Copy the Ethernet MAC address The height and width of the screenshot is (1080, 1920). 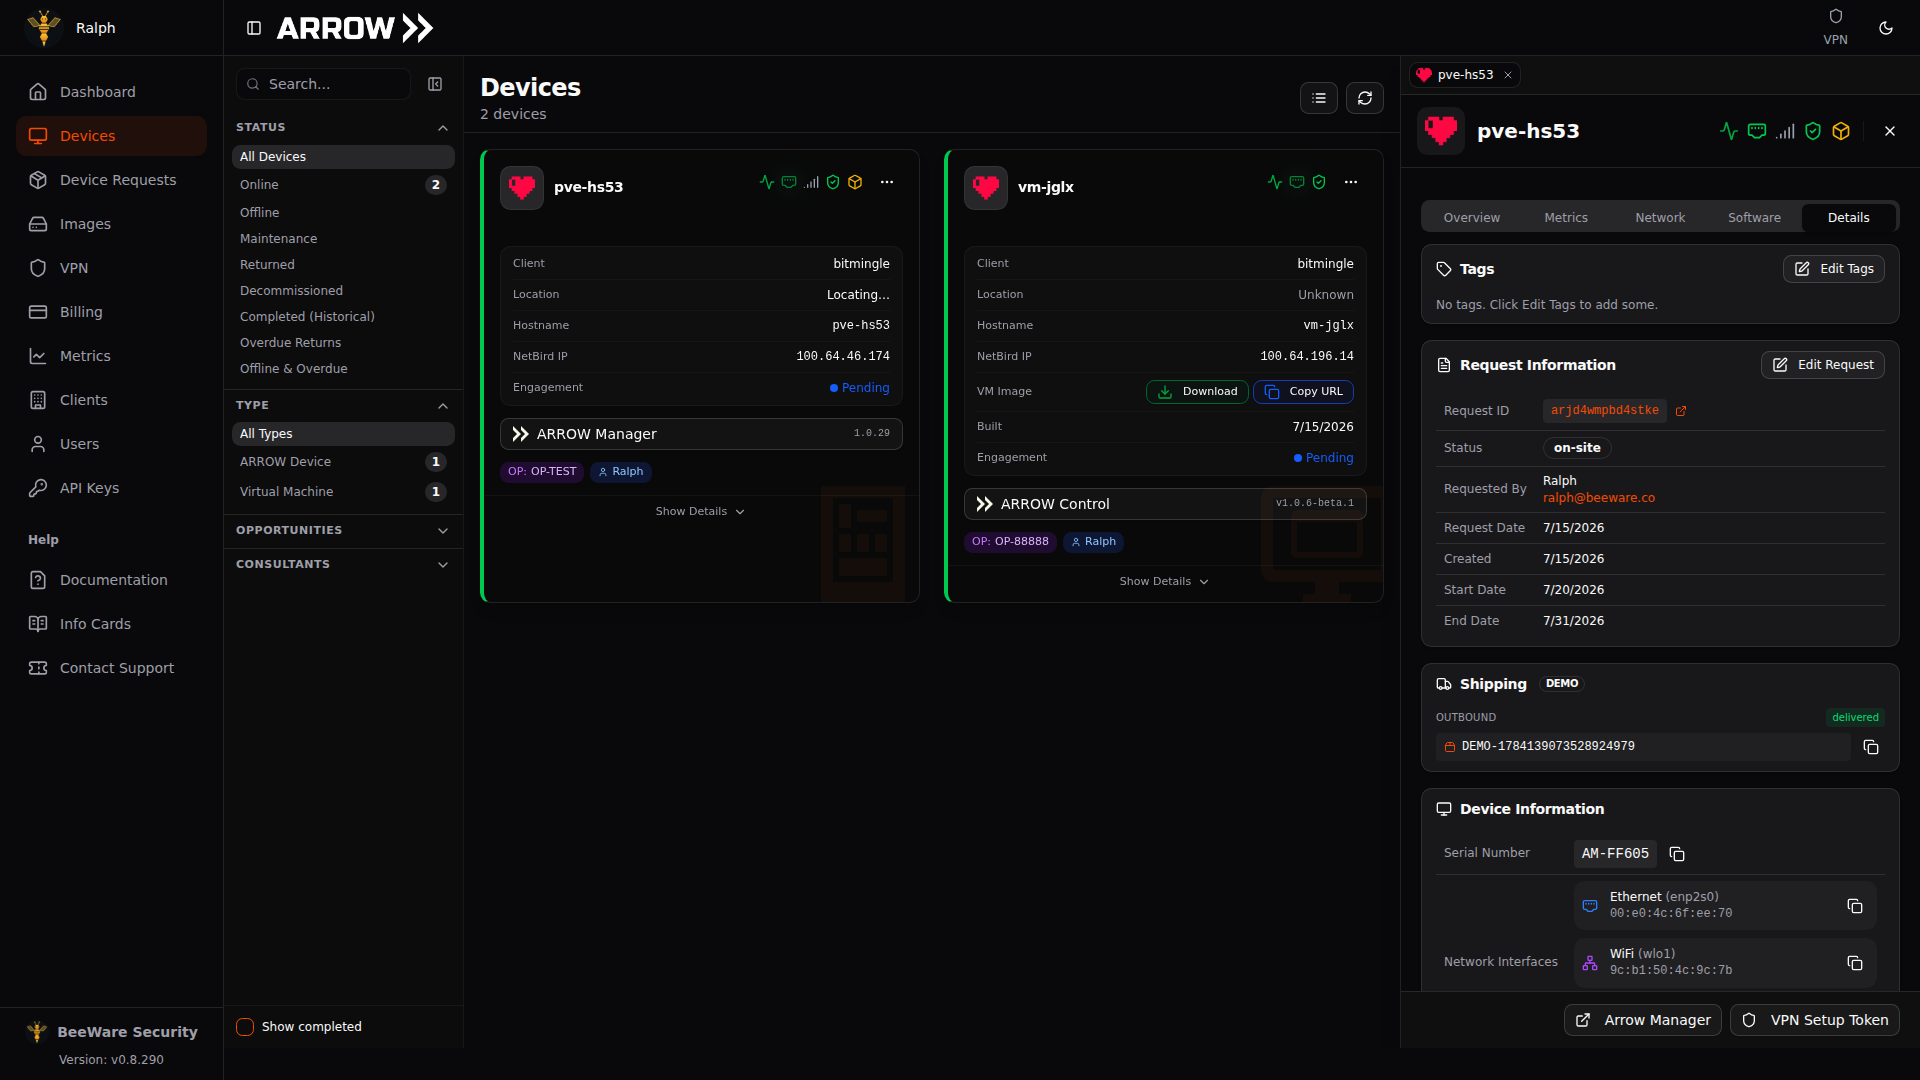pos(1855,906)
